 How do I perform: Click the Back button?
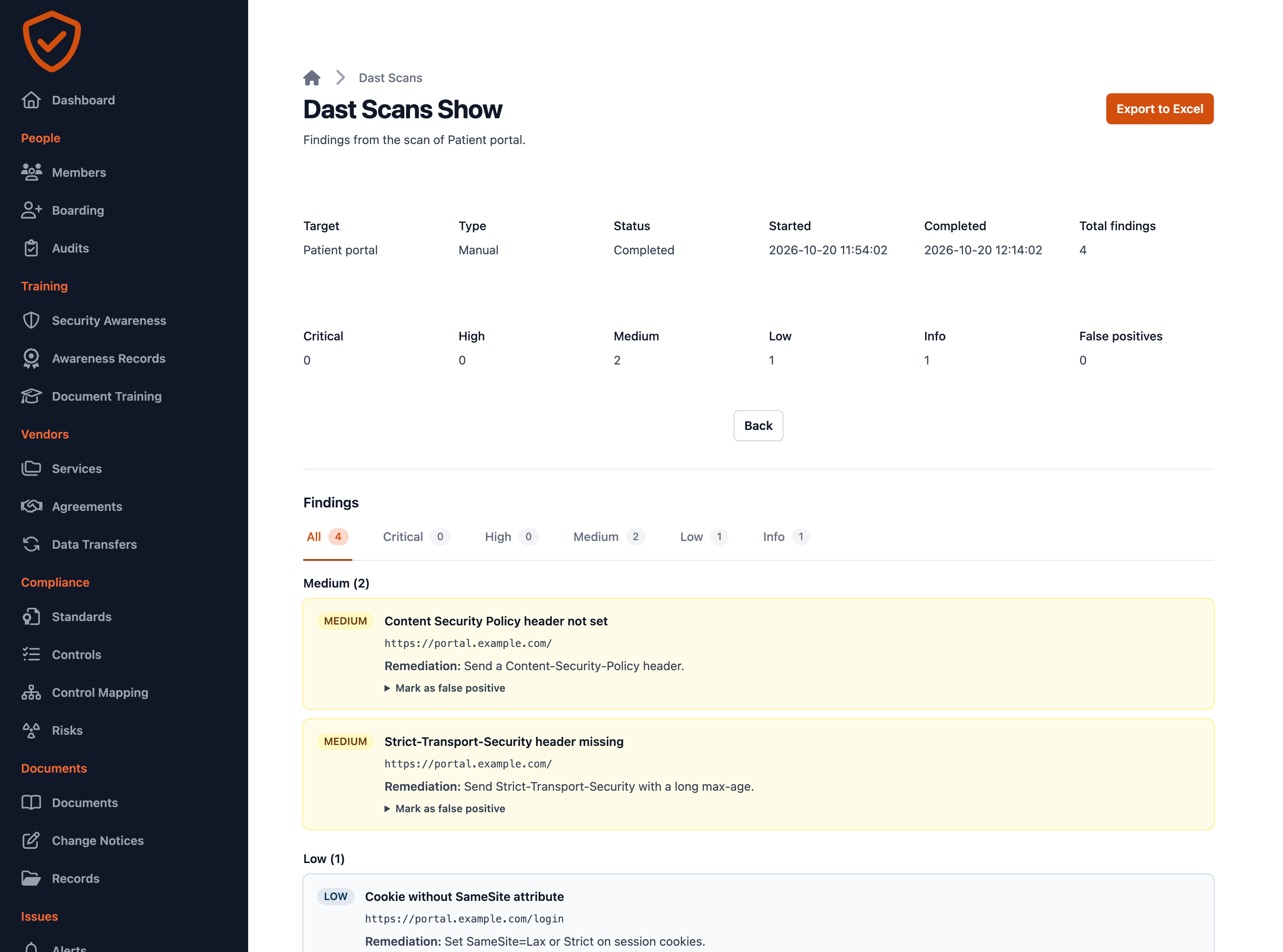pos(758,426)
